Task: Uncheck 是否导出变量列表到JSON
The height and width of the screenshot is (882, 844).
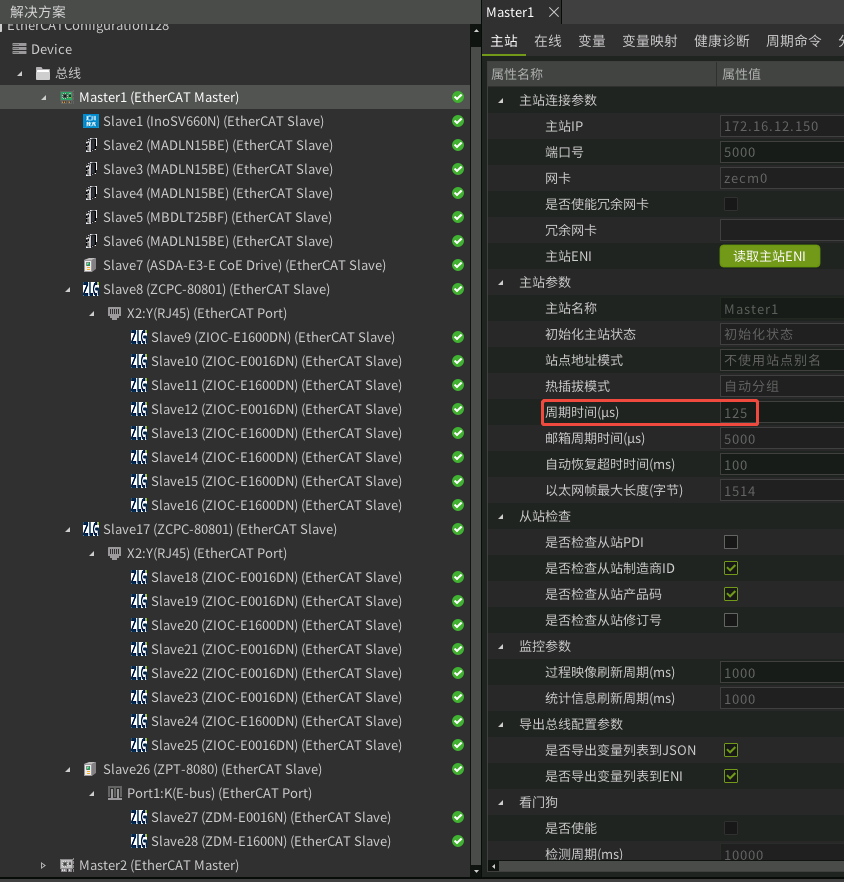Action: [731, 750]
